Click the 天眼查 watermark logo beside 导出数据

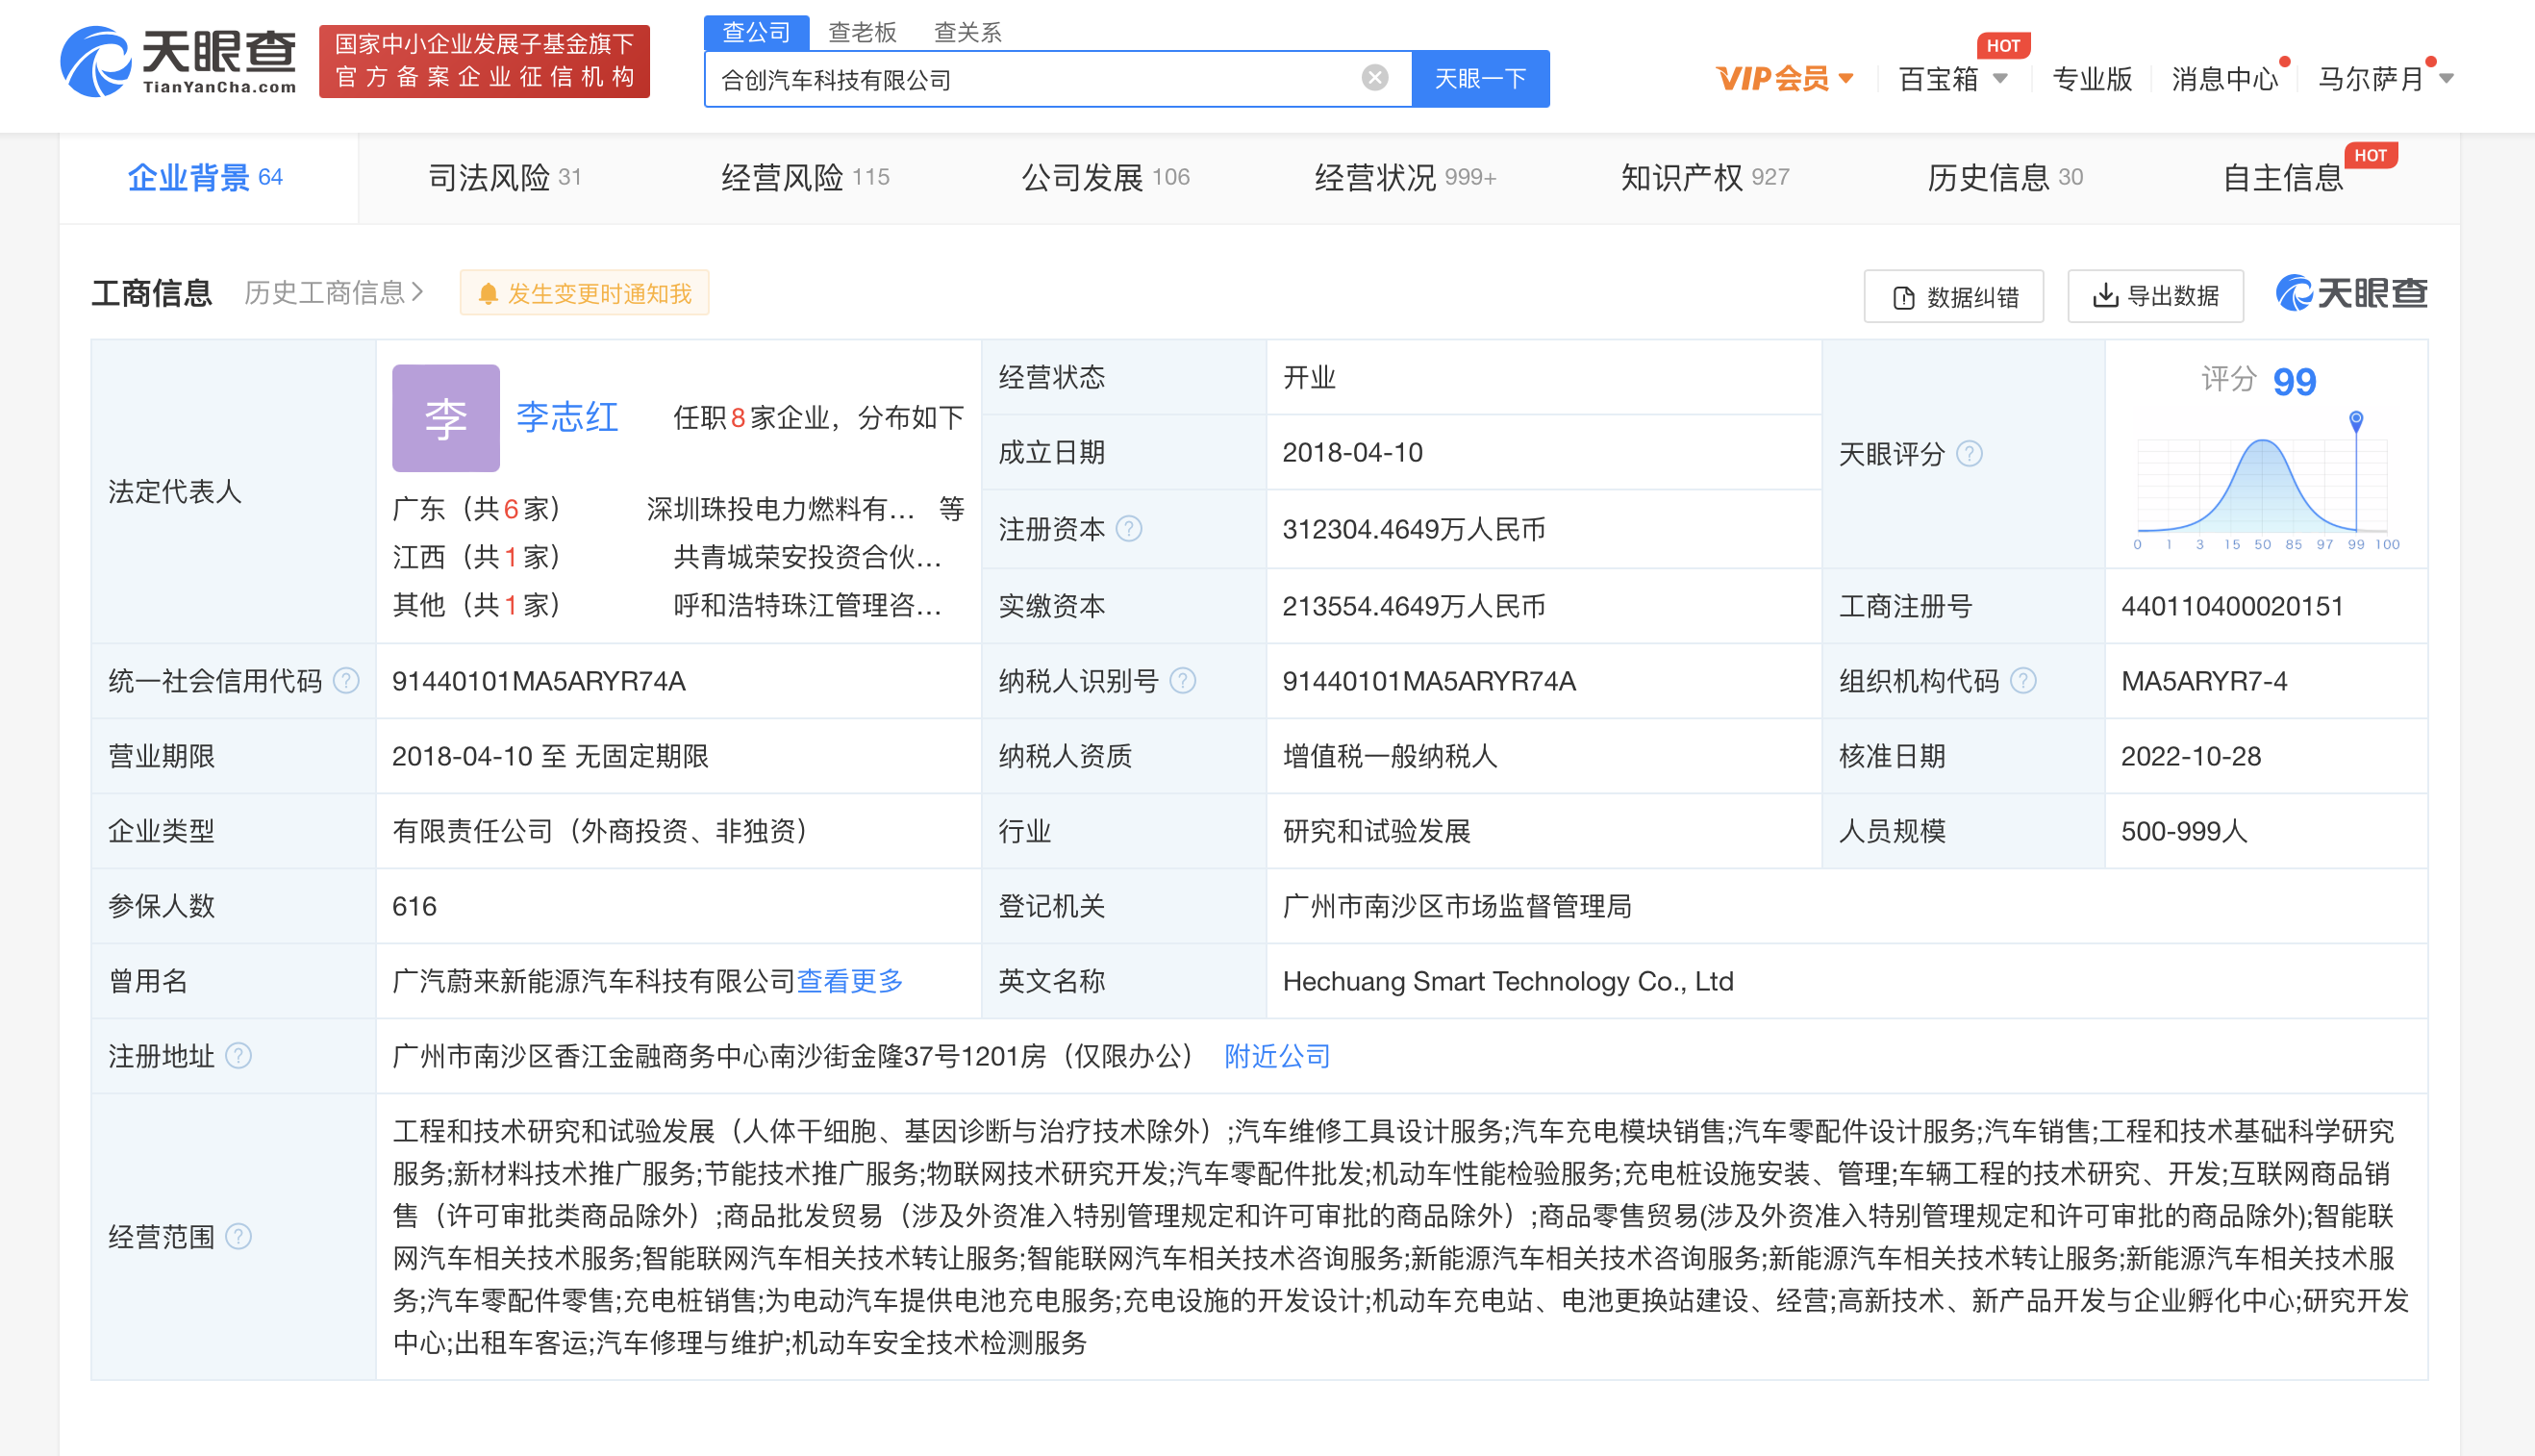[x=2351, y=293]
